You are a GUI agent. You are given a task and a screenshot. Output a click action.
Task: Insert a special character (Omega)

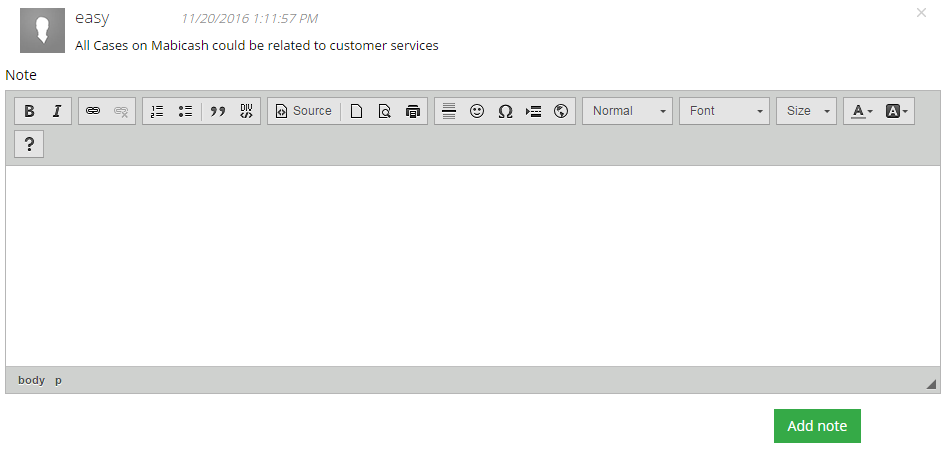[x=505, y=111]
